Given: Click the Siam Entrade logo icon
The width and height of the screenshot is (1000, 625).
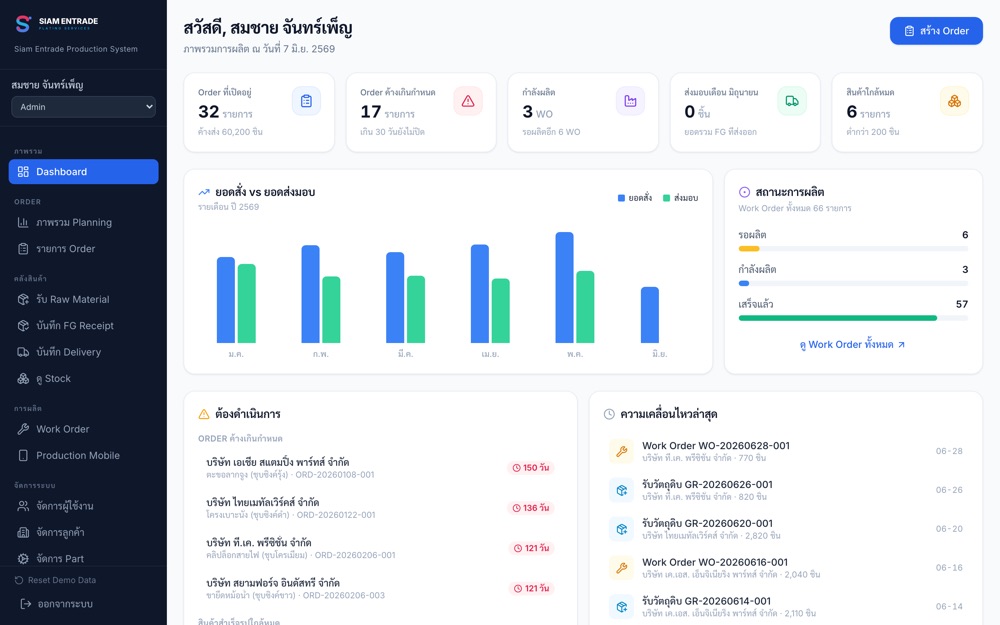Looking at the screenshot, I should (x=23, y=24).
